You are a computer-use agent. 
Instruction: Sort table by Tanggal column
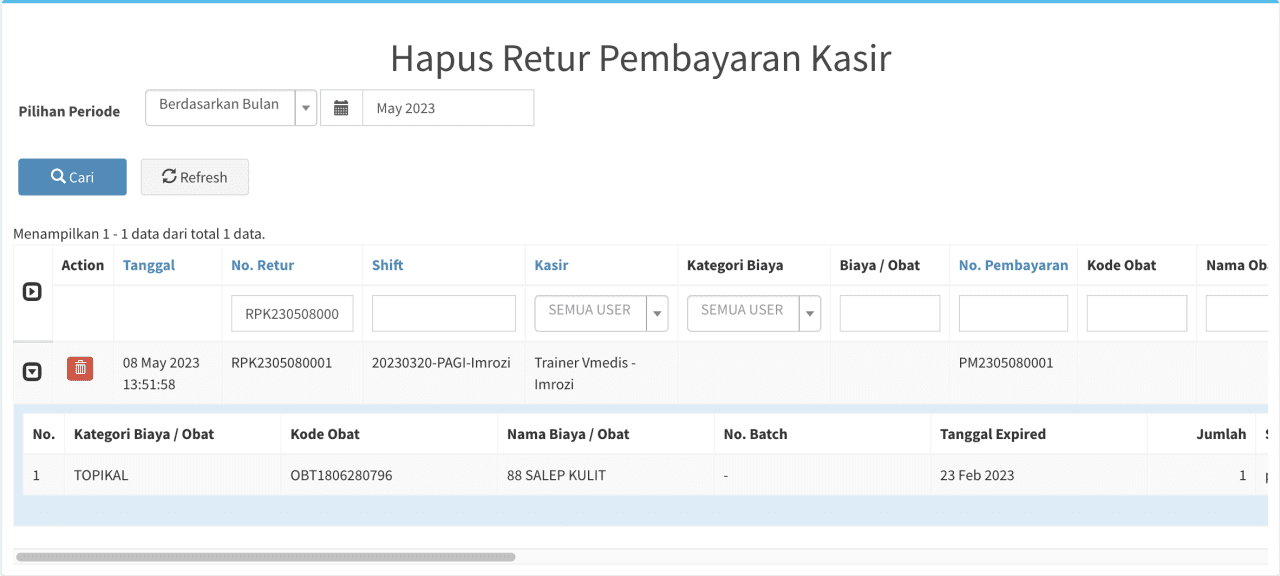tap(149, 265)
